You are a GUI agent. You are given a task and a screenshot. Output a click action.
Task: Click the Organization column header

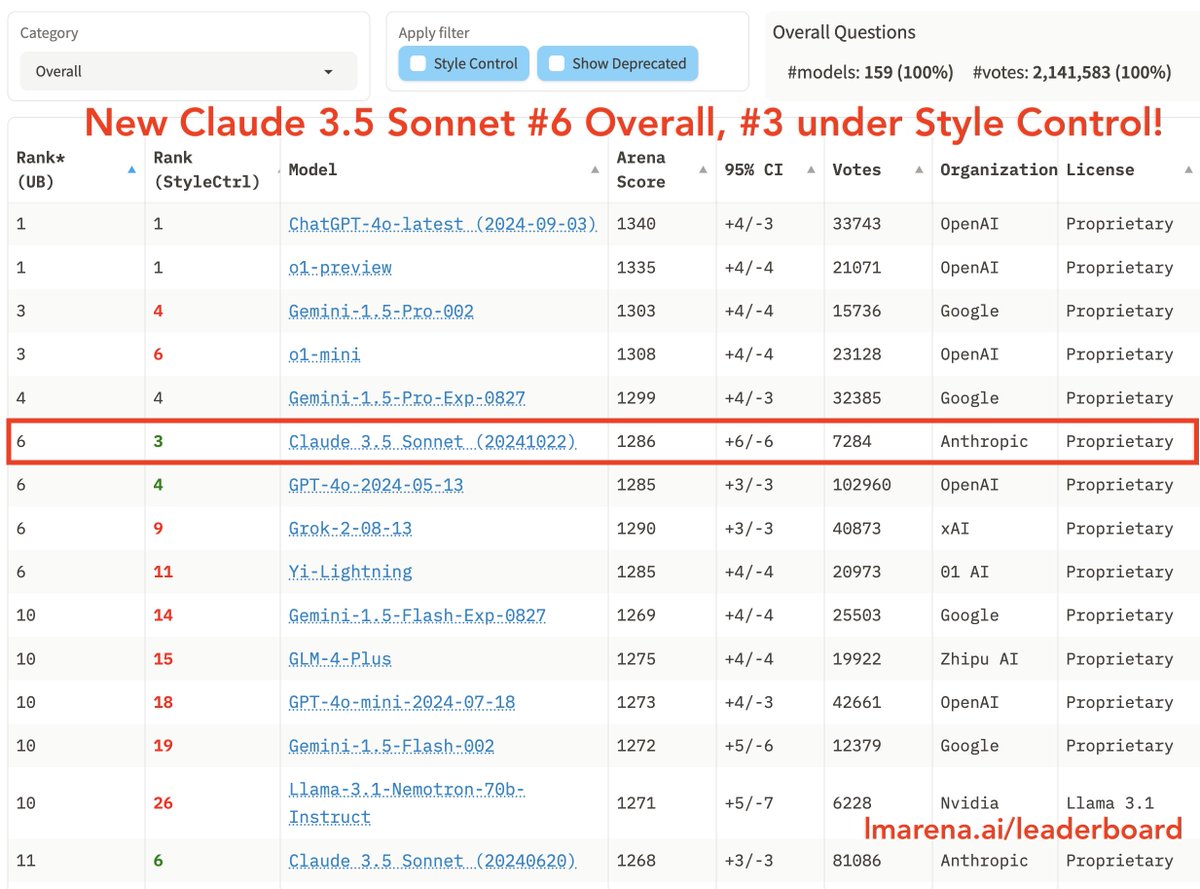coord(998,170)
